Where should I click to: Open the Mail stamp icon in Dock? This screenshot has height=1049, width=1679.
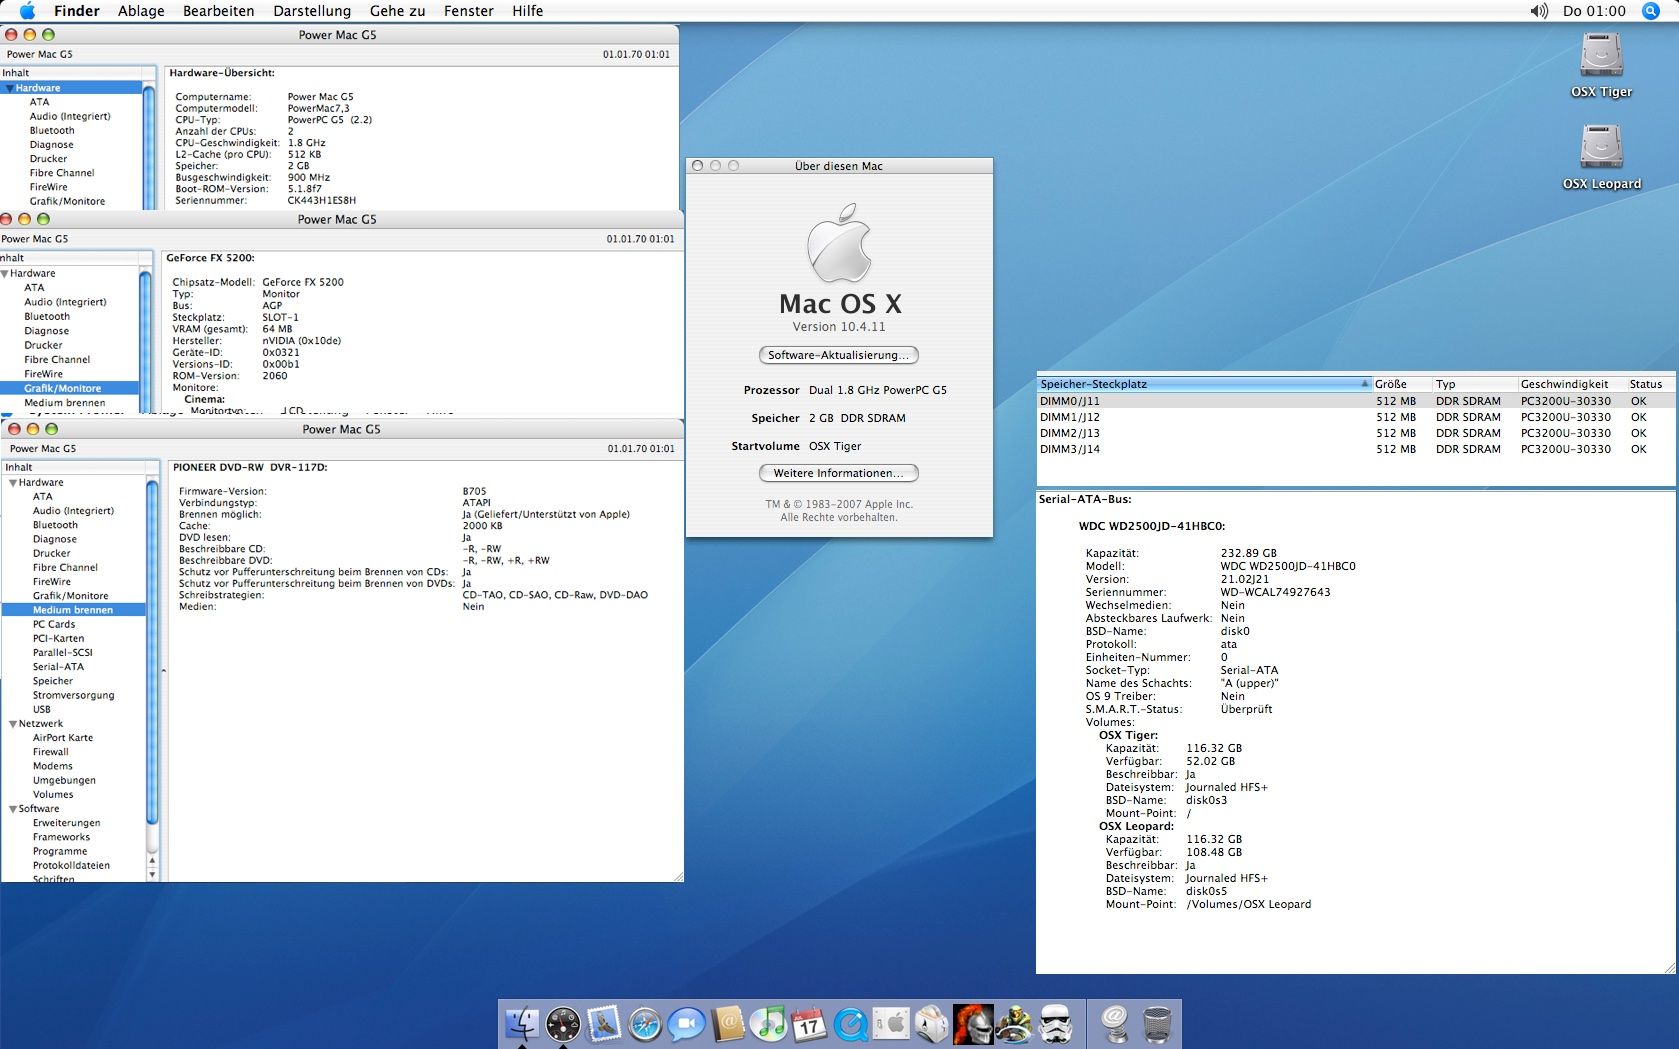coord(604,1023)
